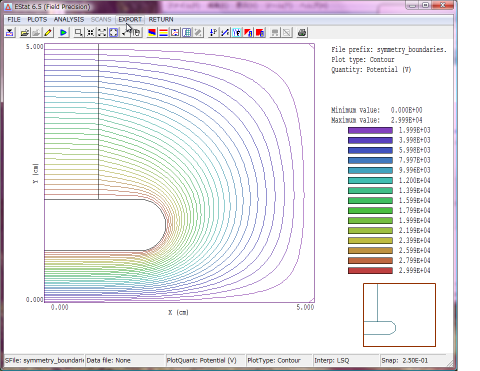Click the geometry orientation thumbnail at bottom right
This screenshot has height=371, width=480.
[x=399, y=315]
